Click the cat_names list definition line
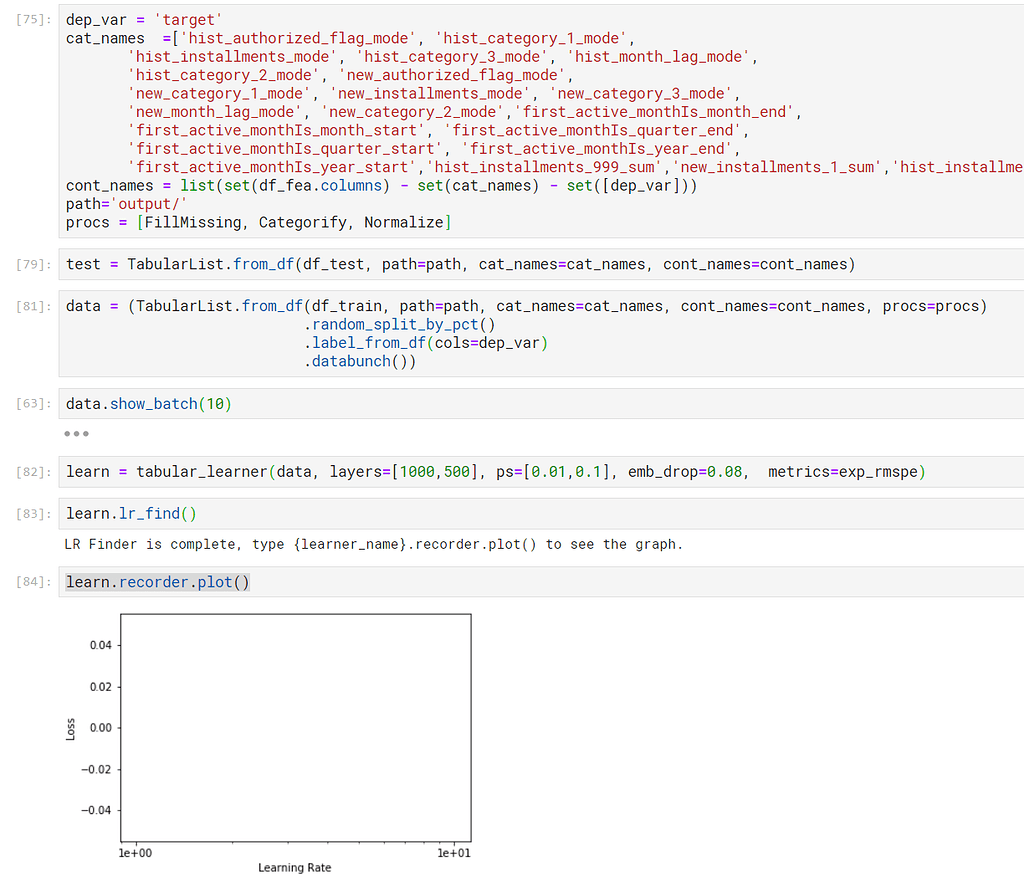The width and height of the screenshot is (1024, 881). (300, 37)
